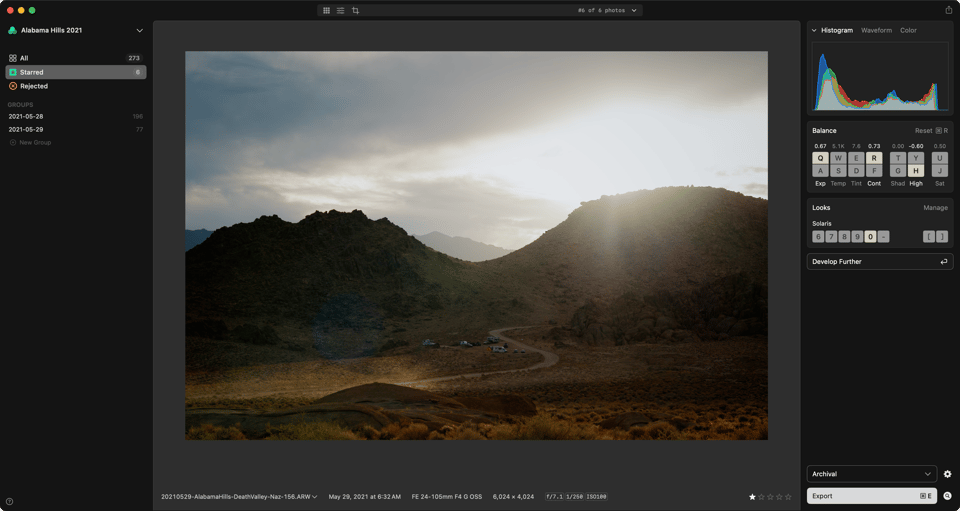This screenshot has height=511, width=960.
Task: Switch to the Histogram tab
Action: pyautogui.click(x=837, y=30)
